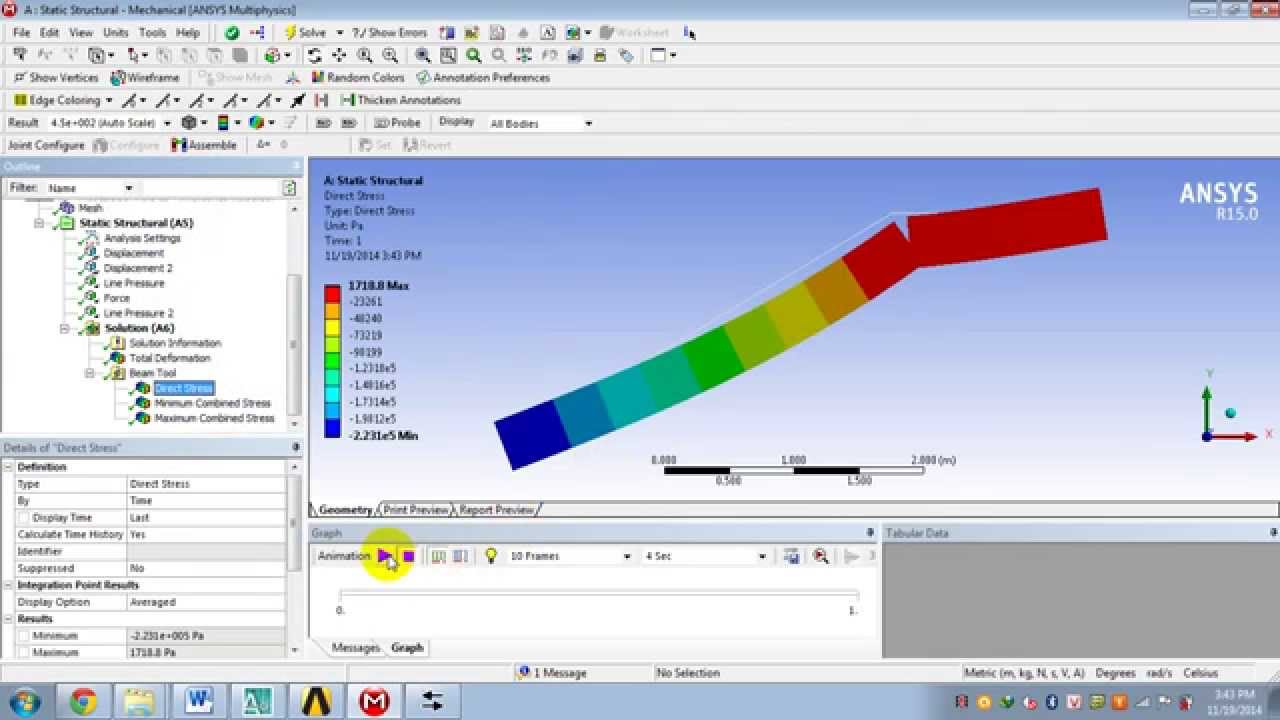The image size is (1280, 720).
Task: Open the Tools menu
Action: pyautogui.click(x=152, y=33)
